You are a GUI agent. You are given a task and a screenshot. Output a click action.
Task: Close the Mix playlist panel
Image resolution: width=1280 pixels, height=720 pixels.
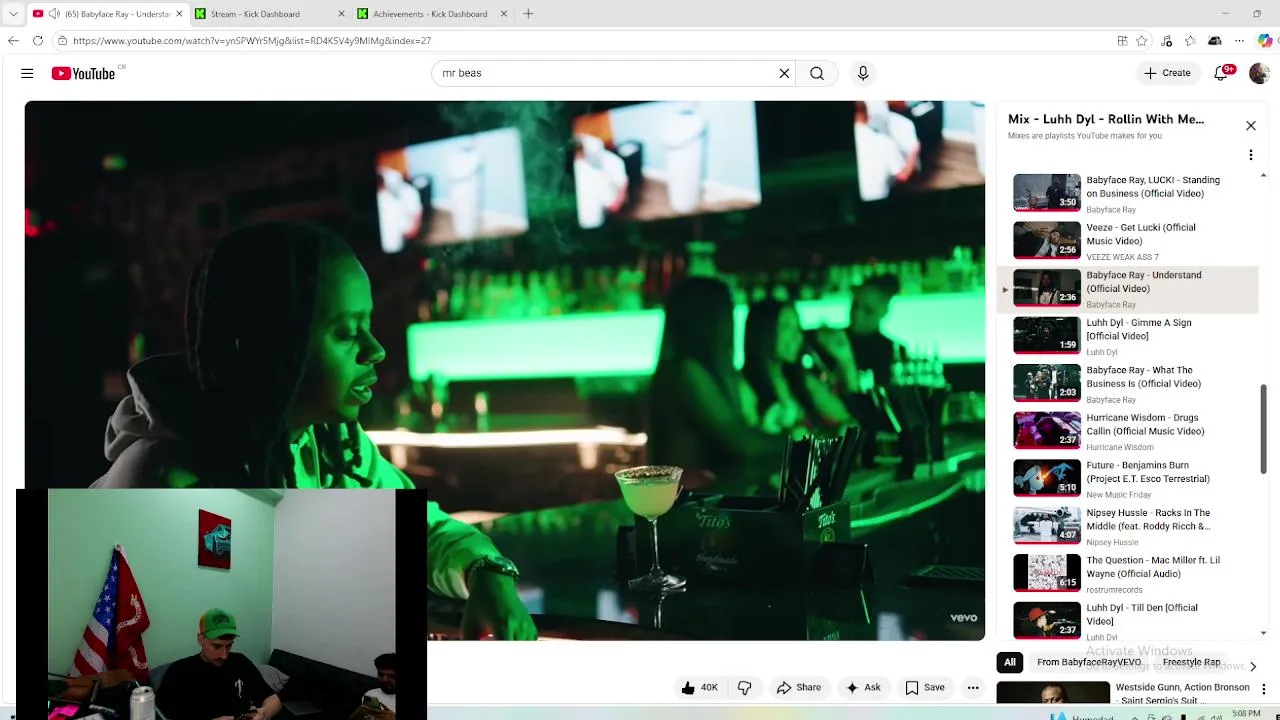(x=1250, y=126)
